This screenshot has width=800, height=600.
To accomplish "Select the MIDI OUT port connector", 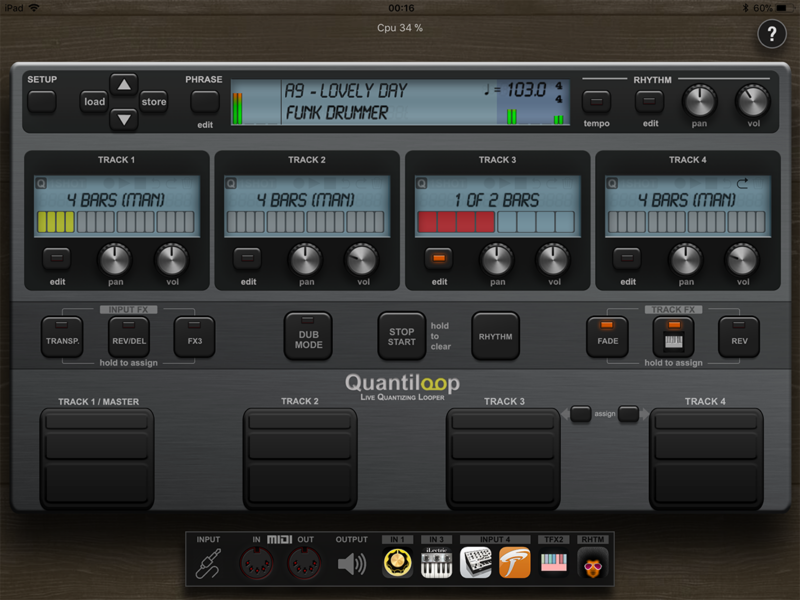I will click(x=304, y=565).
